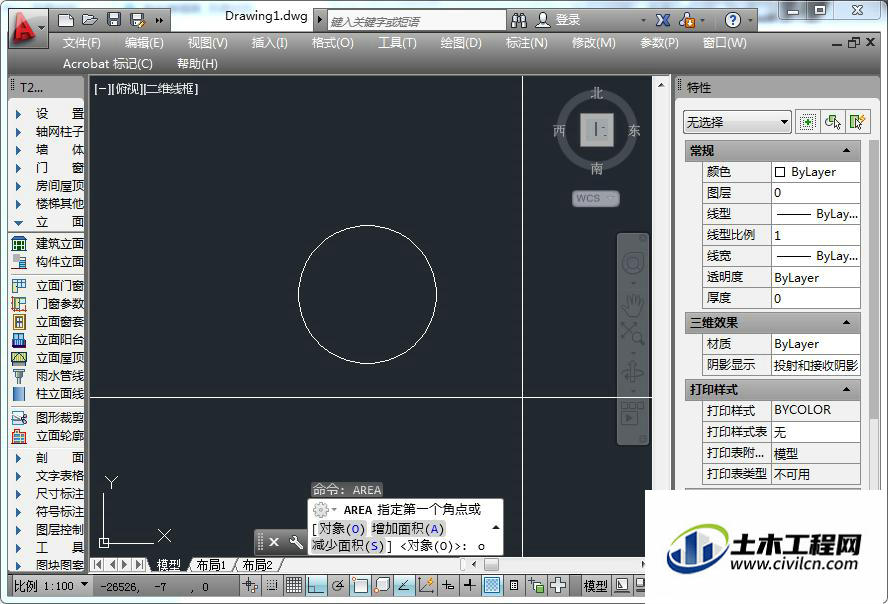Open 建筑立面 tool
The width and height of the screenshot is (888, 604).
pyautogui.click(x=48, y=243)
